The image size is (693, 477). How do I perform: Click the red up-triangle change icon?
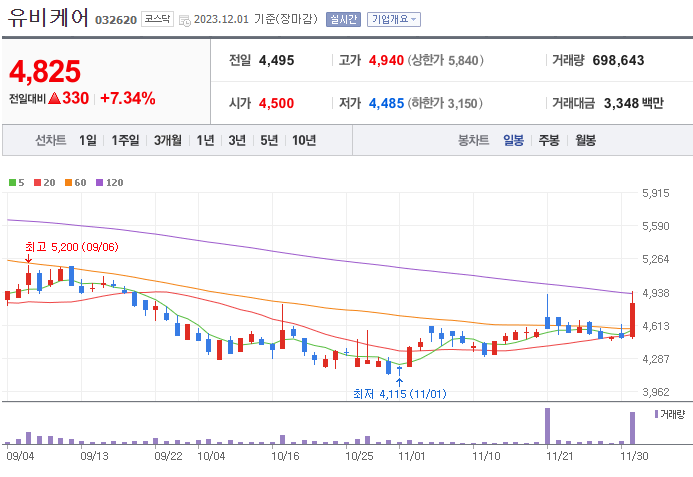(54, 98)
